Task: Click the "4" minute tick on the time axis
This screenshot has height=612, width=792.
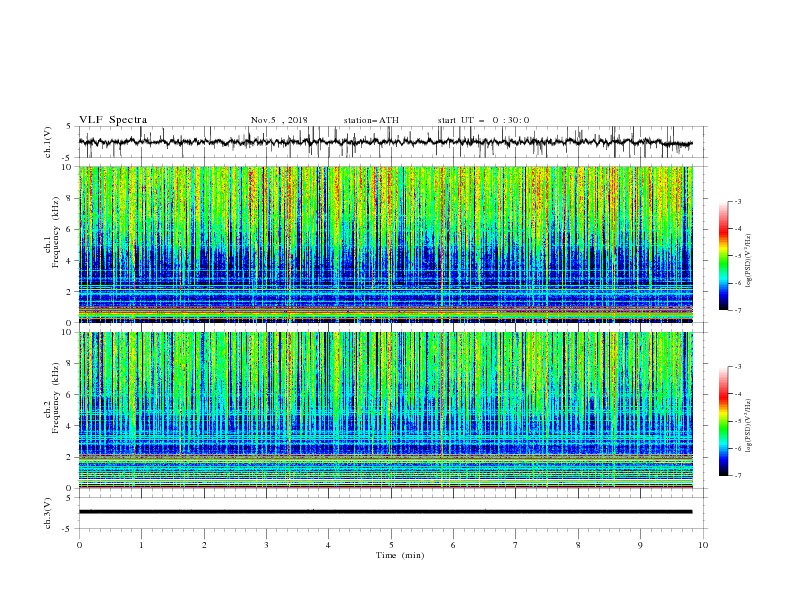Action: pos(329,545)
